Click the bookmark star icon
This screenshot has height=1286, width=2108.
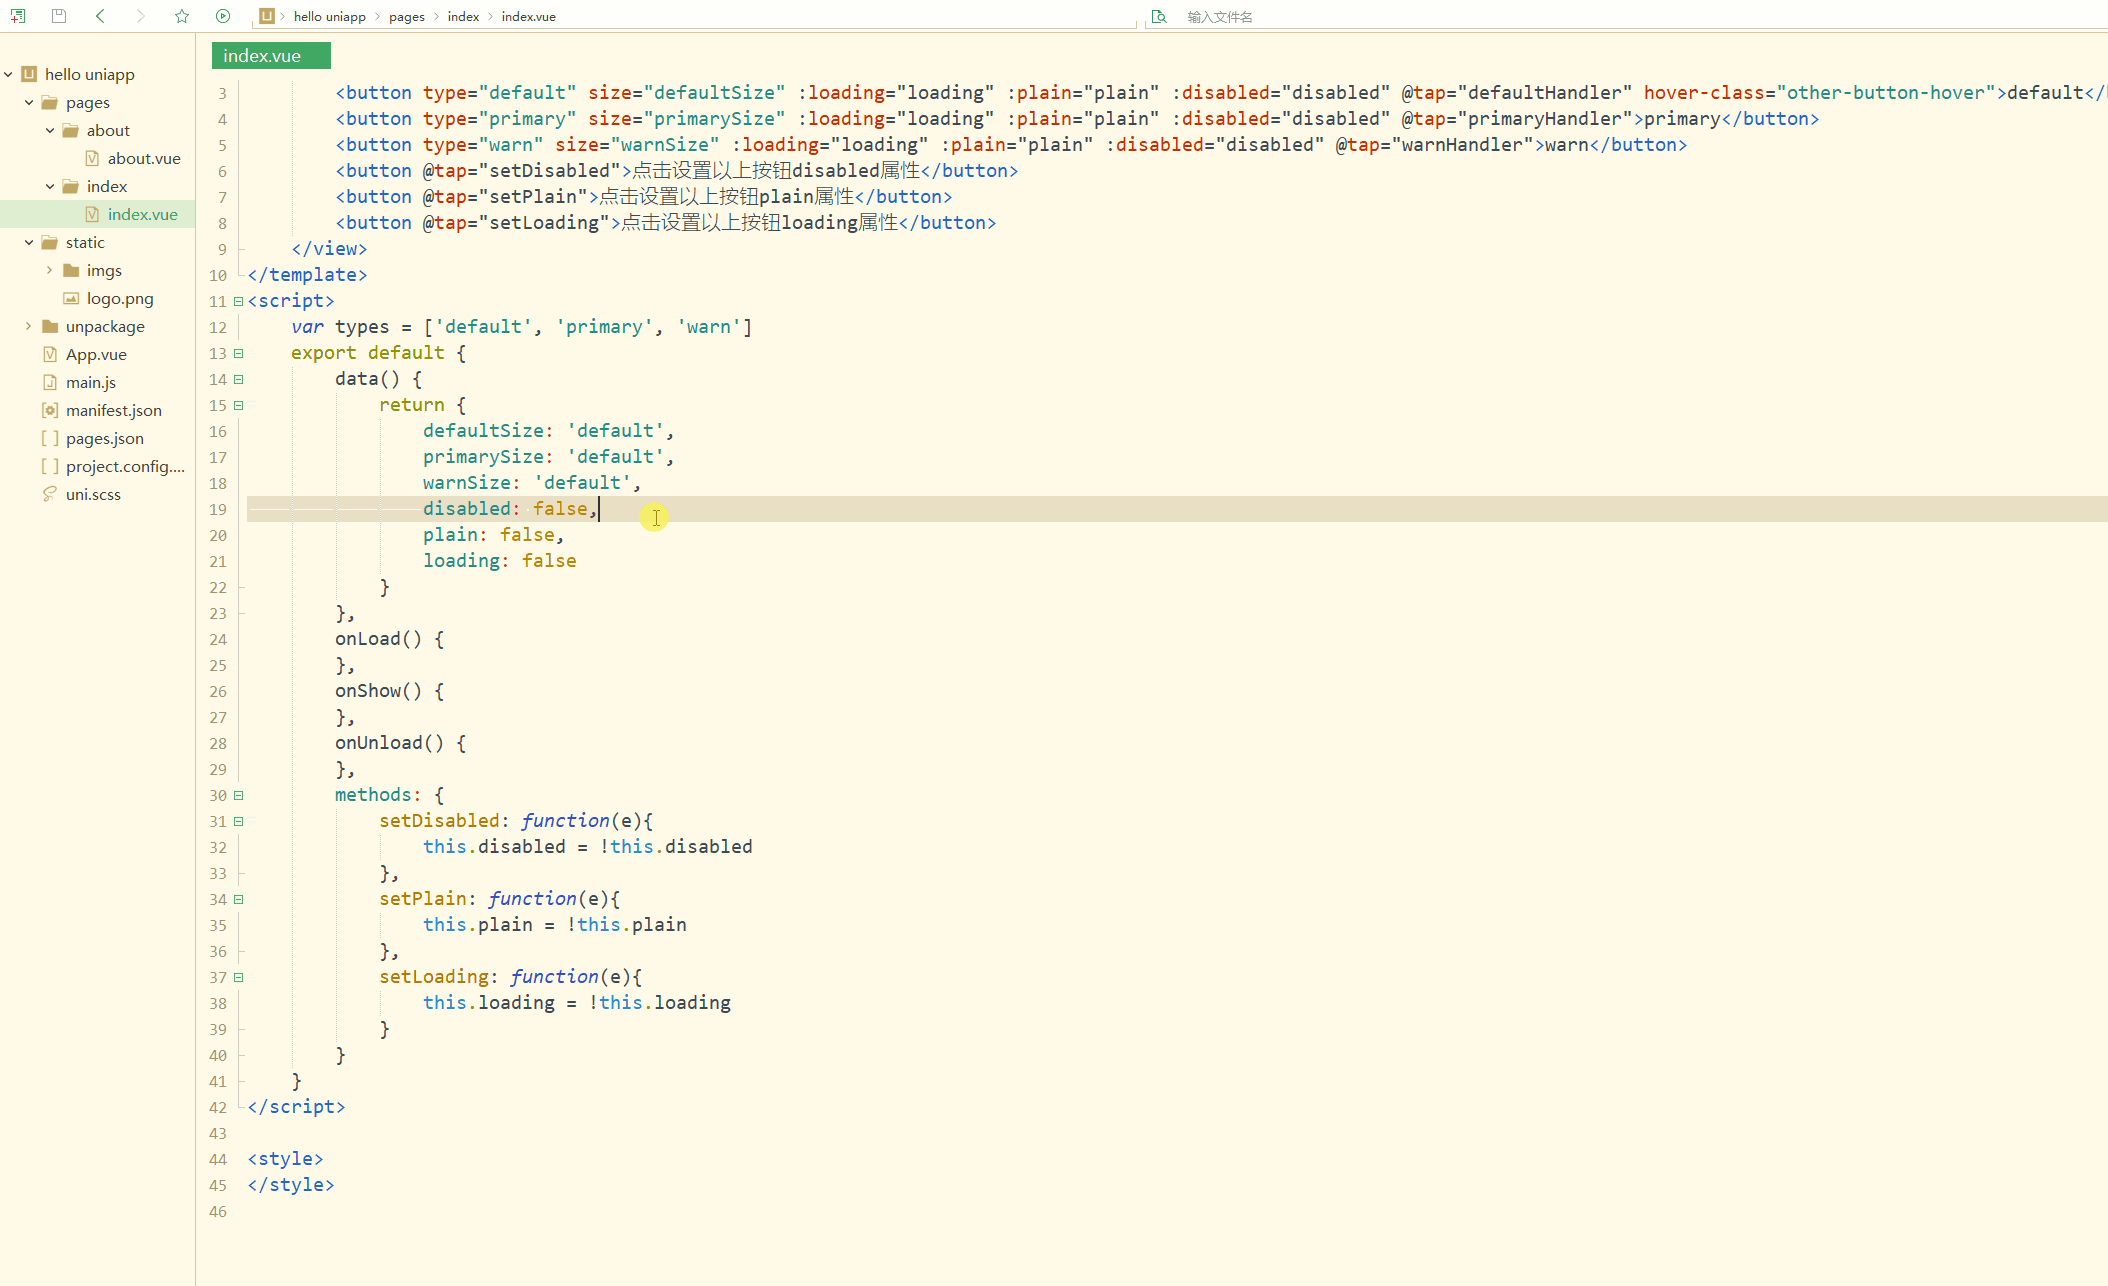(182, 16)
